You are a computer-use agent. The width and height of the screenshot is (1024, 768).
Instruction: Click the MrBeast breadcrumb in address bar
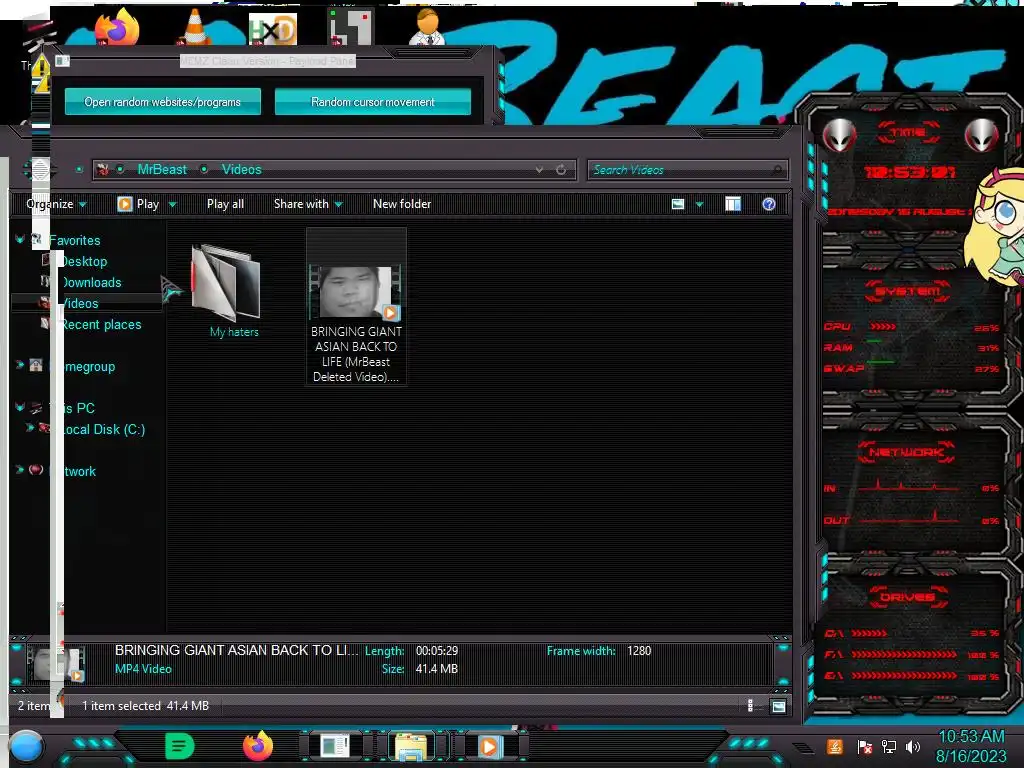point(162,169)
